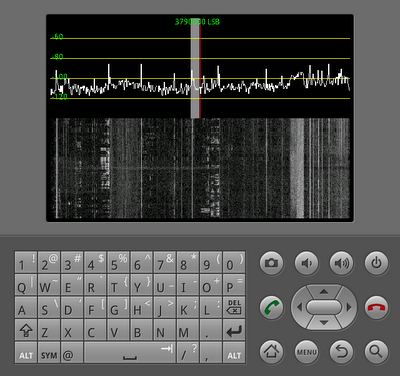Click the E key
Viewport: 400px width, 376px height.
(72, 285)
